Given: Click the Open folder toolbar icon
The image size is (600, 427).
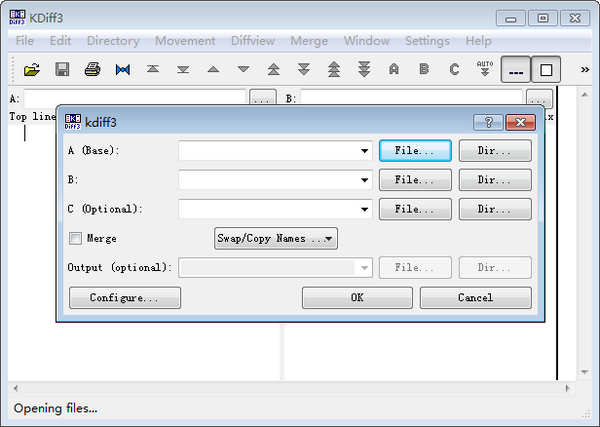Looking at the screenshot, I should point(32,69).
